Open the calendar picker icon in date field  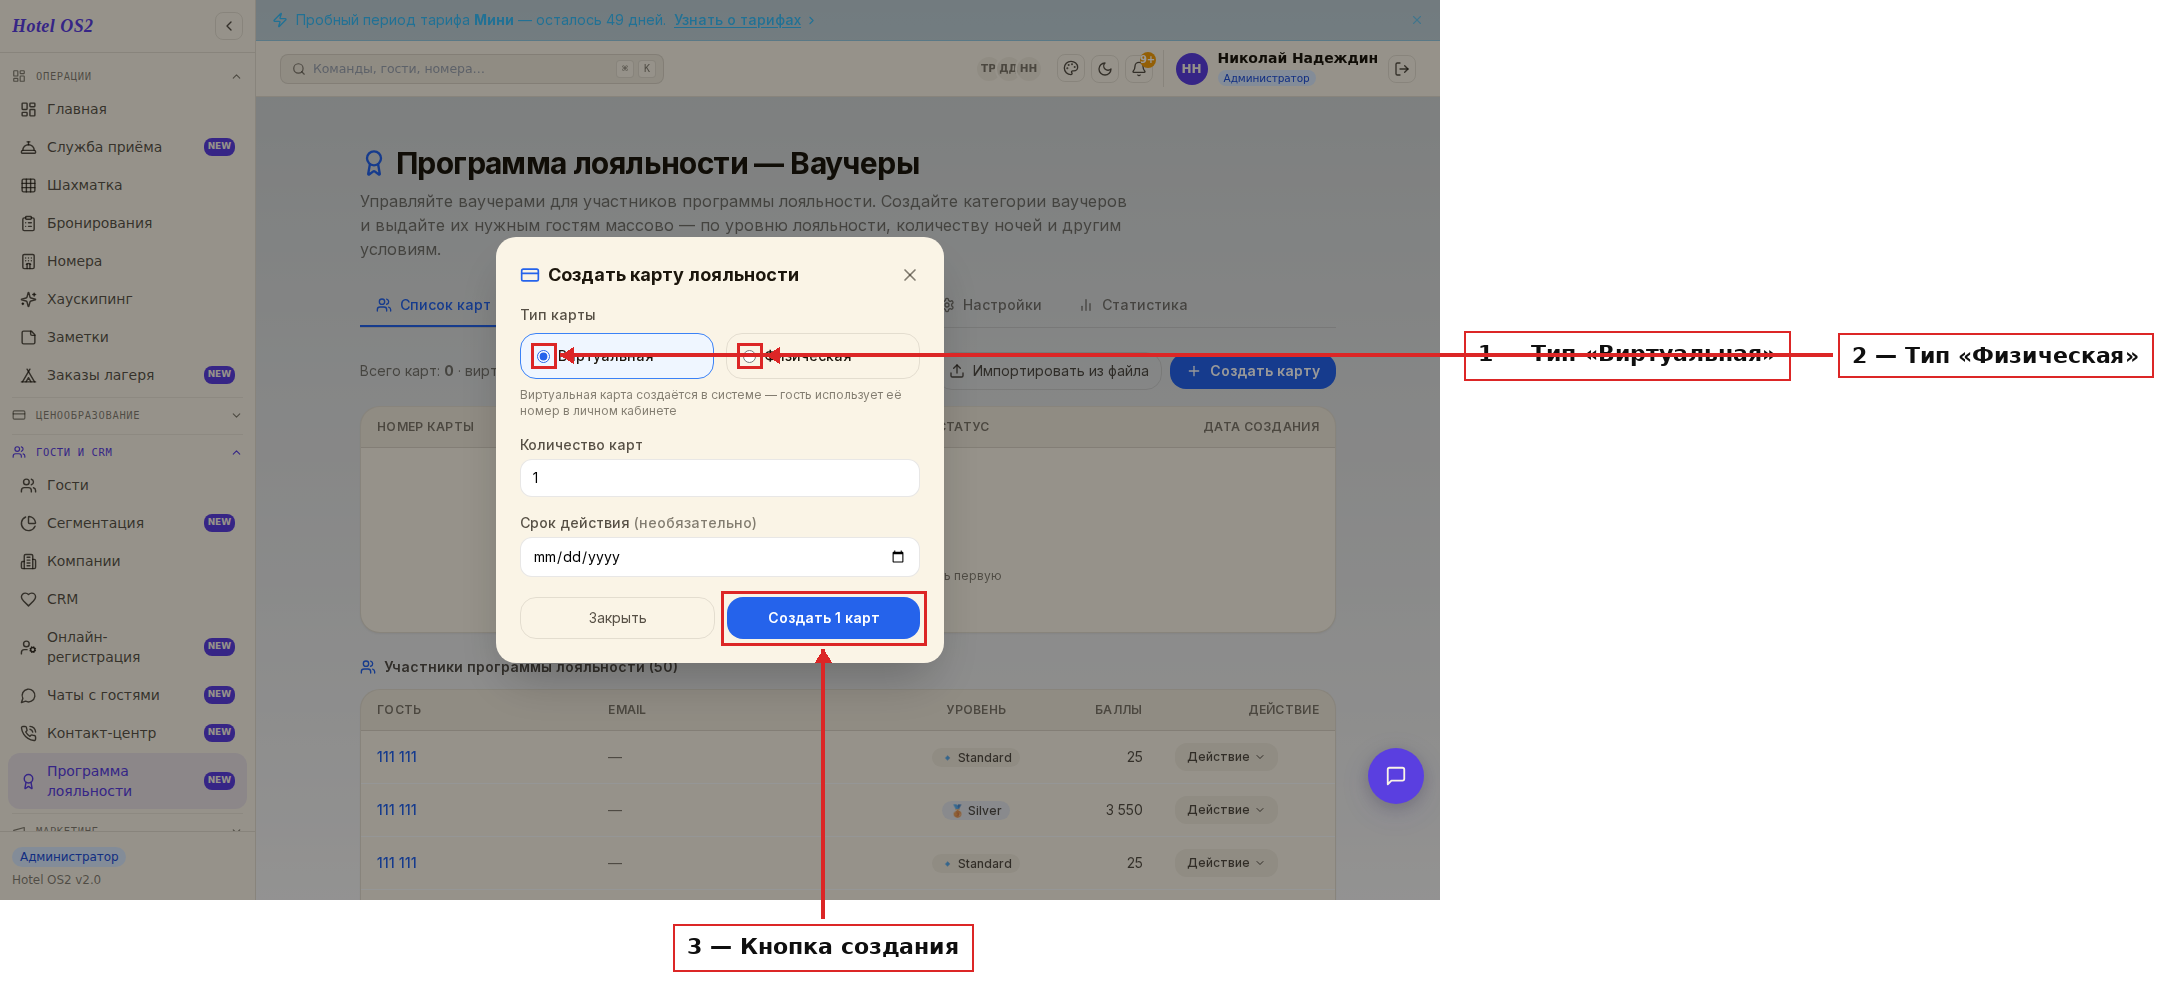(x=898, y=557)
